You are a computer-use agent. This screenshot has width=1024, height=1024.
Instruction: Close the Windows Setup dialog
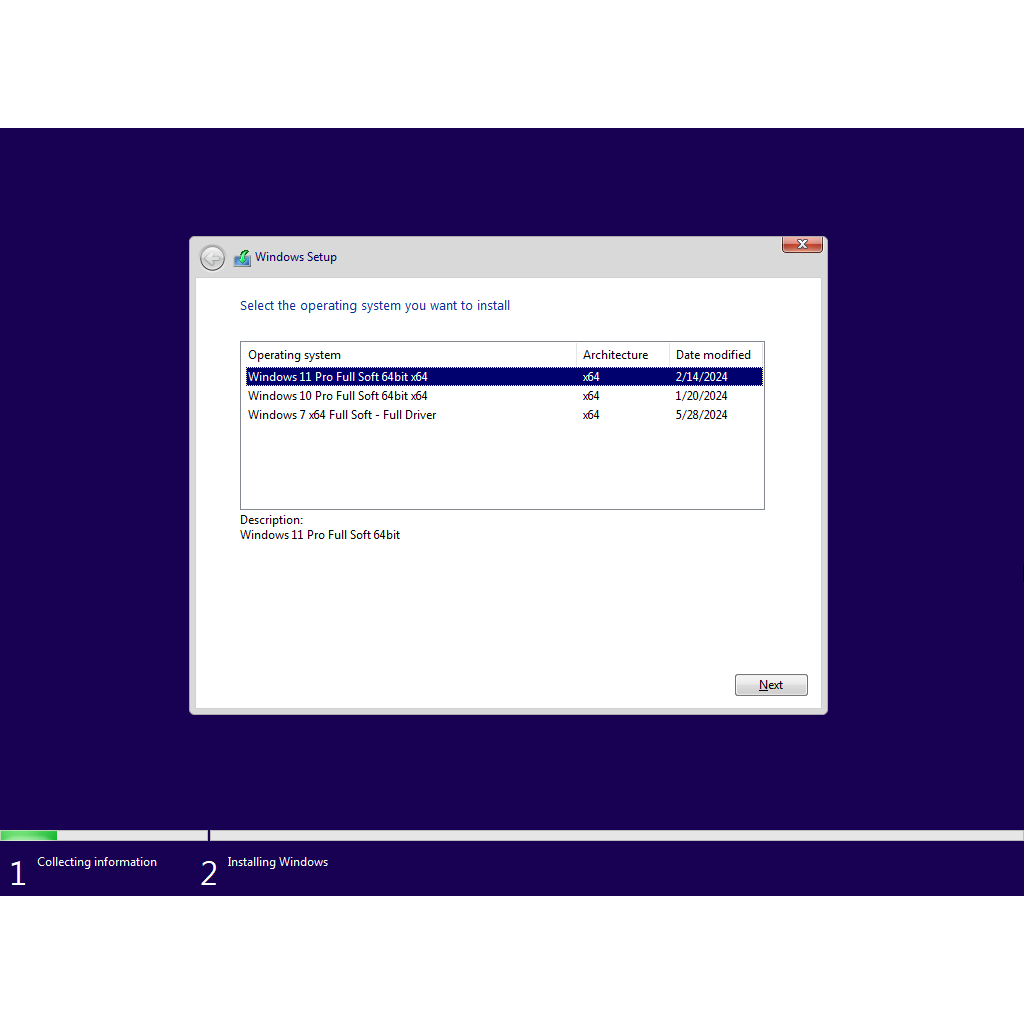802,245
